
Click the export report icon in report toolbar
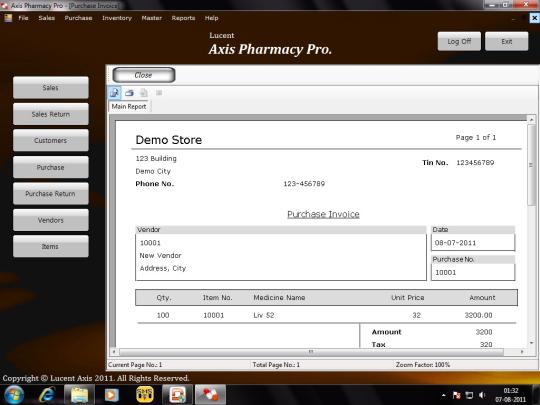[x=115, y=93]
